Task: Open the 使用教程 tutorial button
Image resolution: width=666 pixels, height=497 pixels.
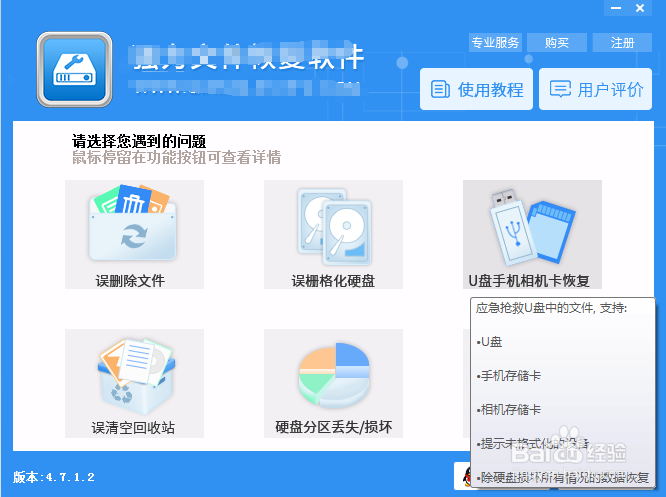Action: click(476, 89)
